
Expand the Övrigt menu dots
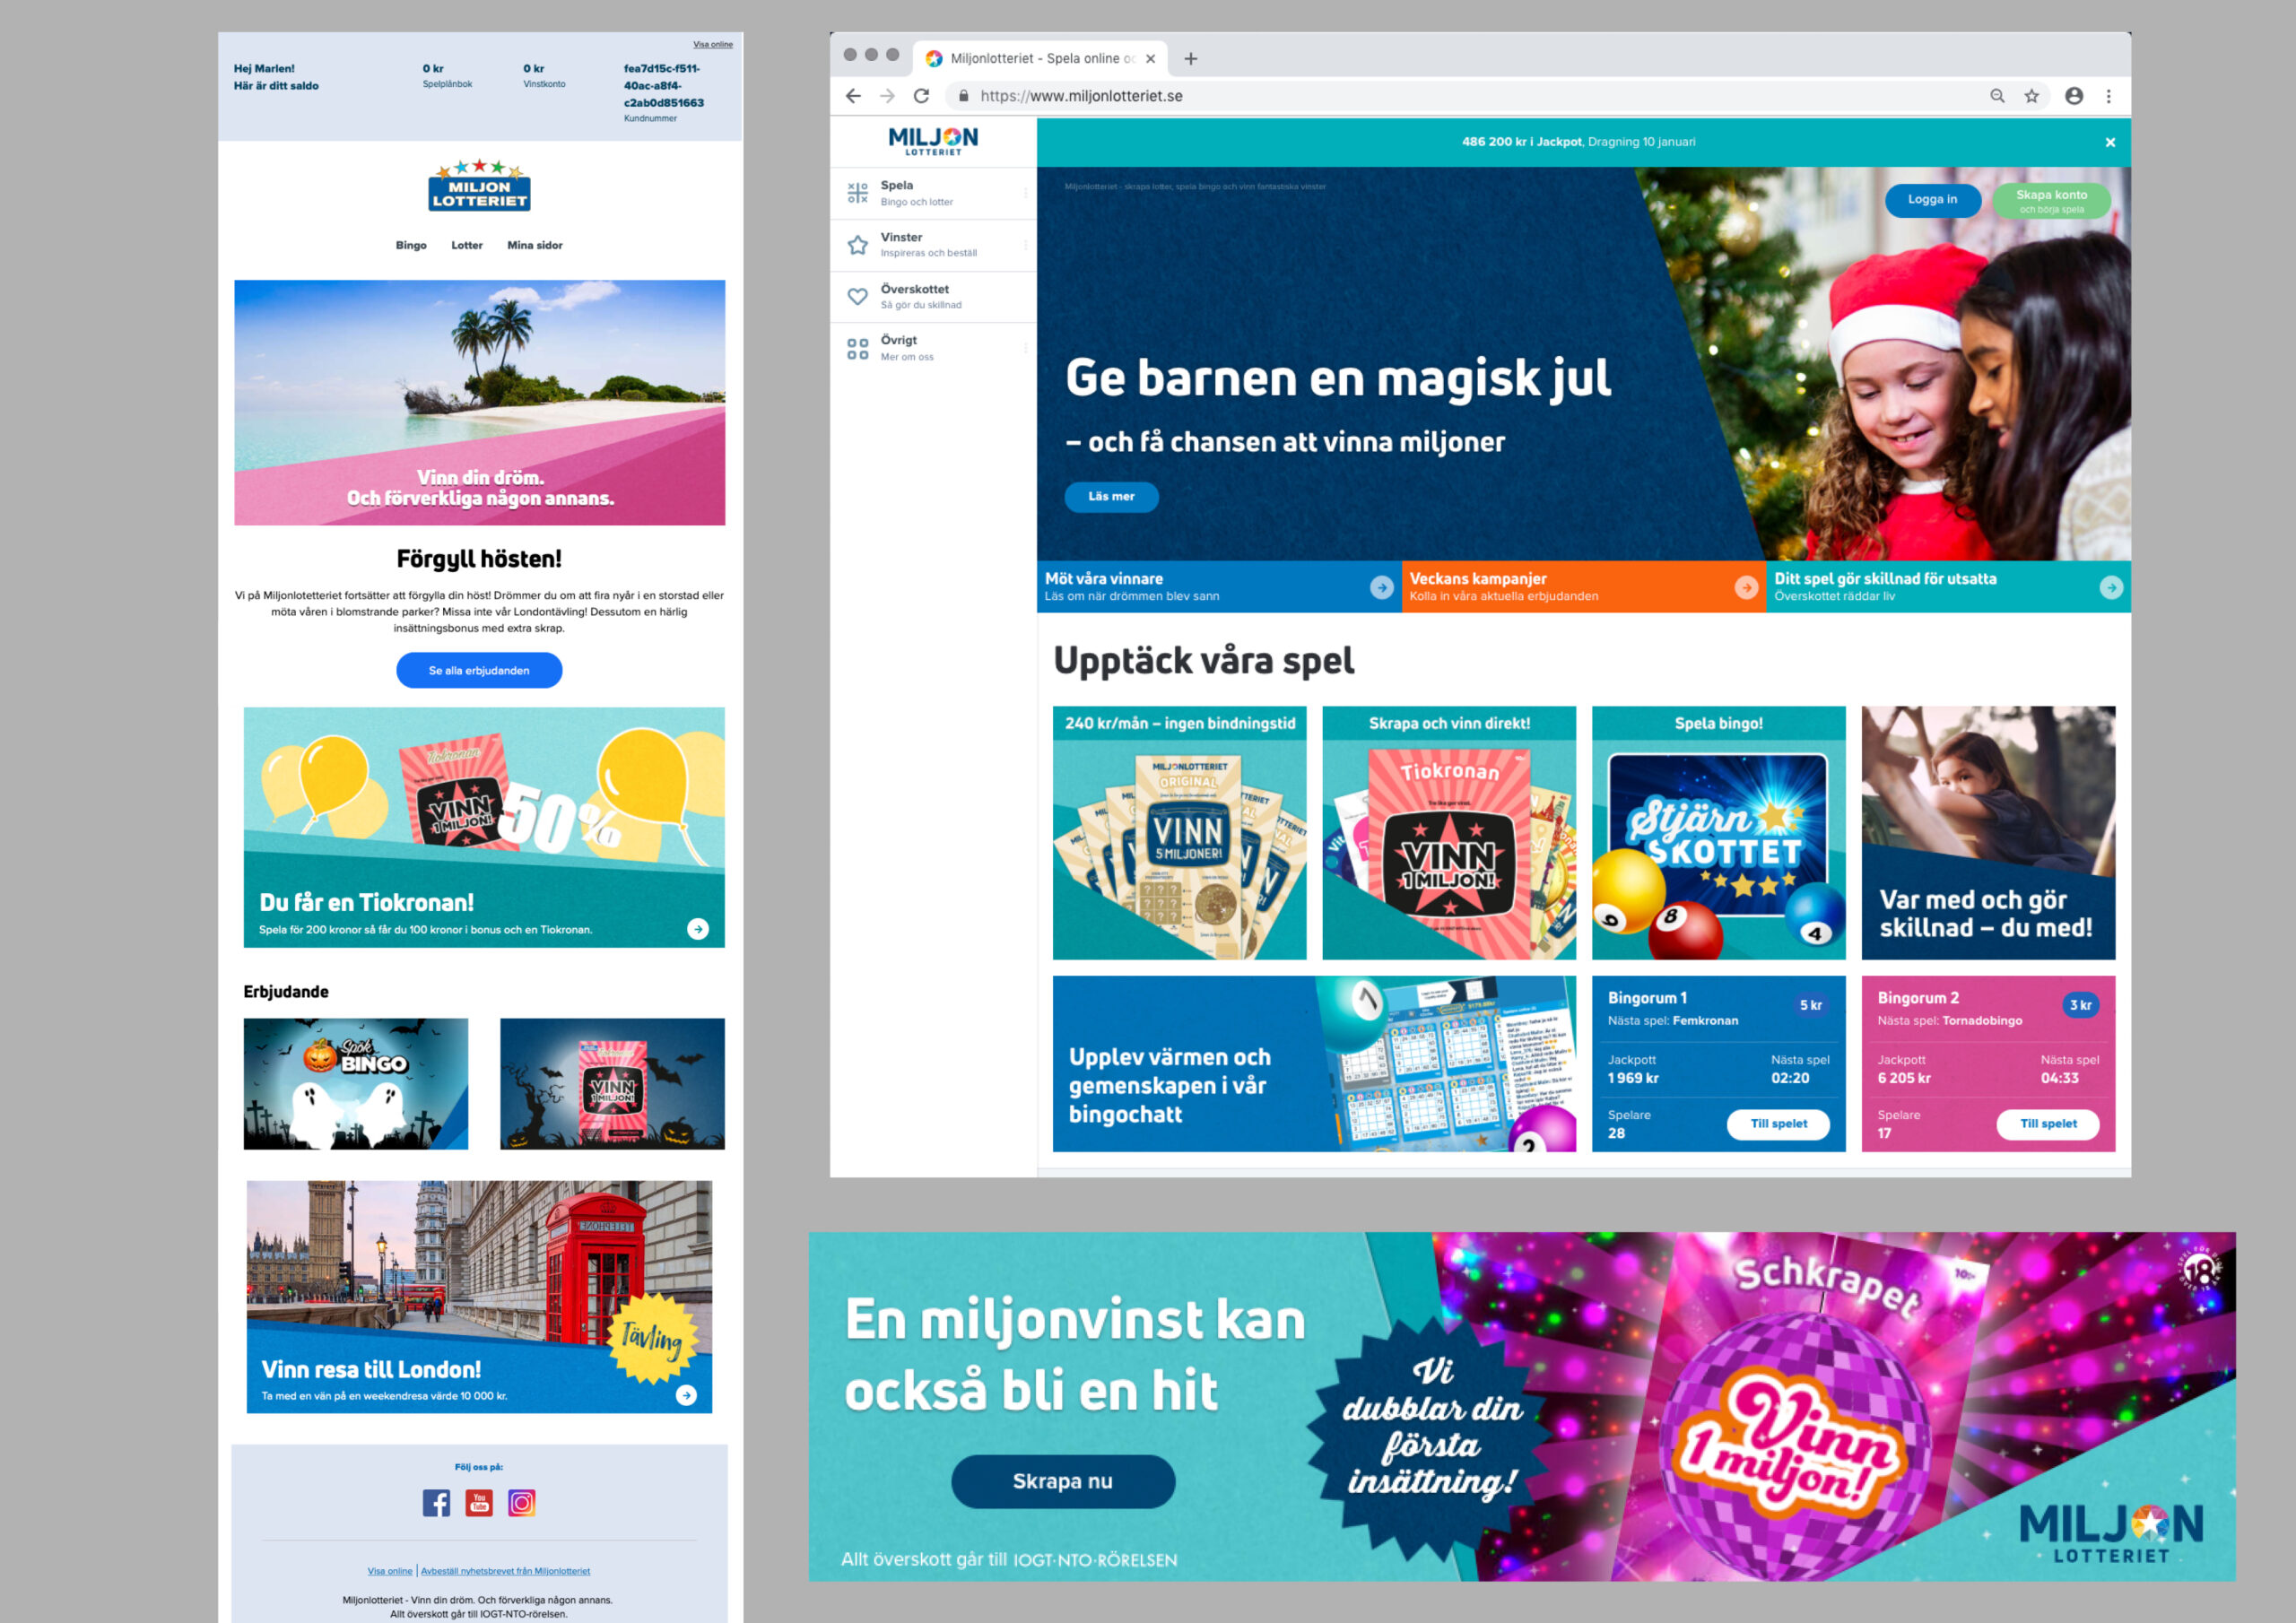click(x=1025, y=348)
